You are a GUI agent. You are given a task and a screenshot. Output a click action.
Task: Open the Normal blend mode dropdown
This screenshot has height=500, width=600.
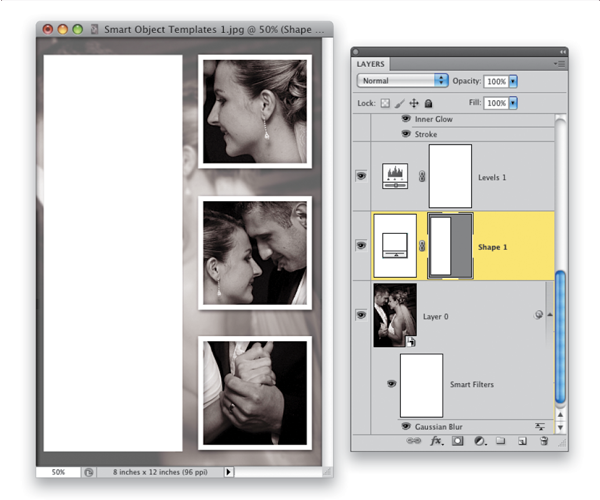[x=402, y=80]
